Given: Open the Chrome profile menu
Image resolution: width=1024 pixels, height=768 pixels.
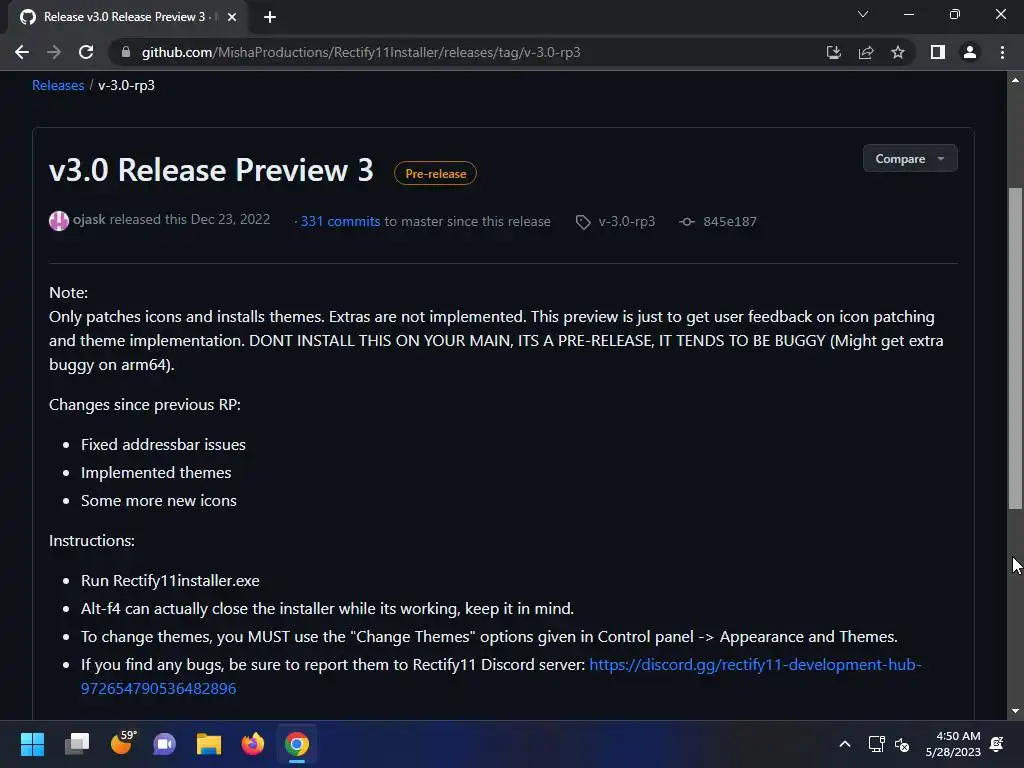Looking at the screenshot, I should [970, 52].
